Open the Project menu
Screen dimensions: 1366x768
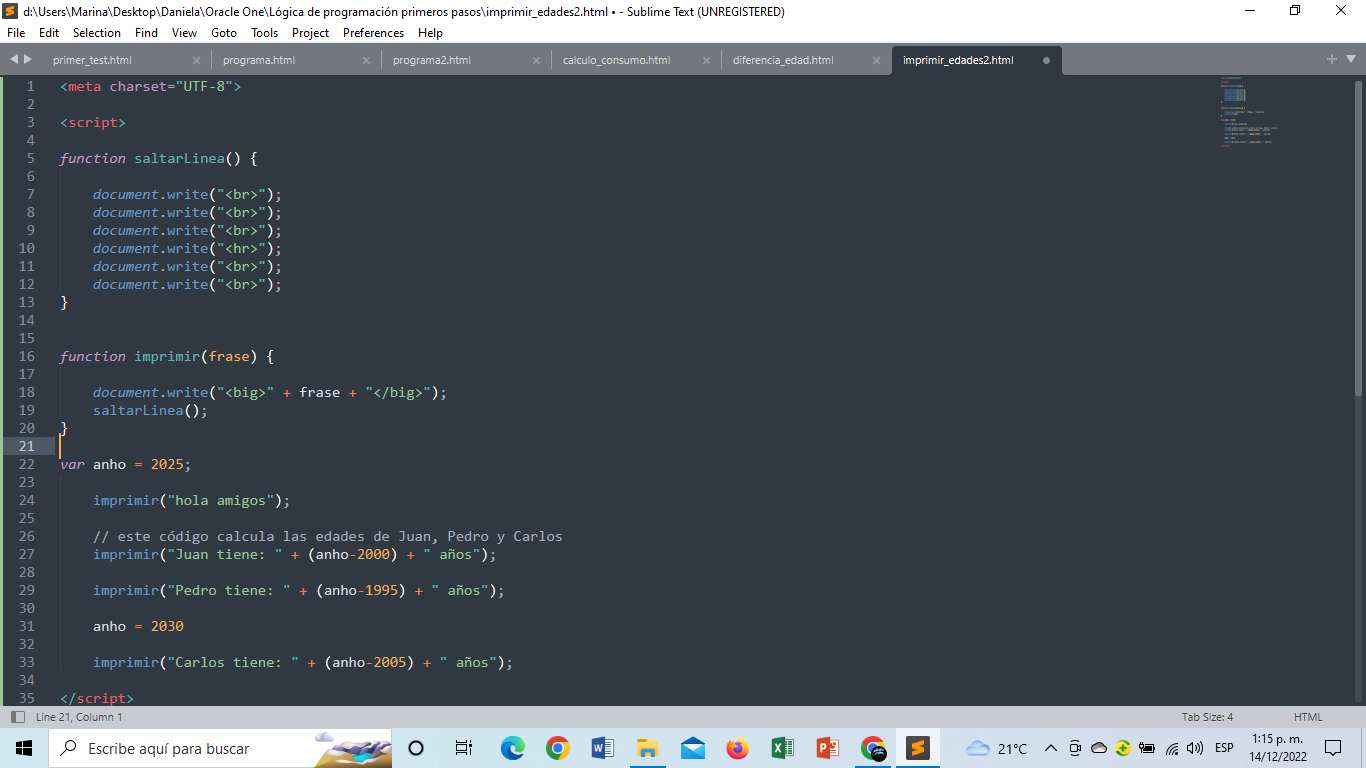(310, 32)
